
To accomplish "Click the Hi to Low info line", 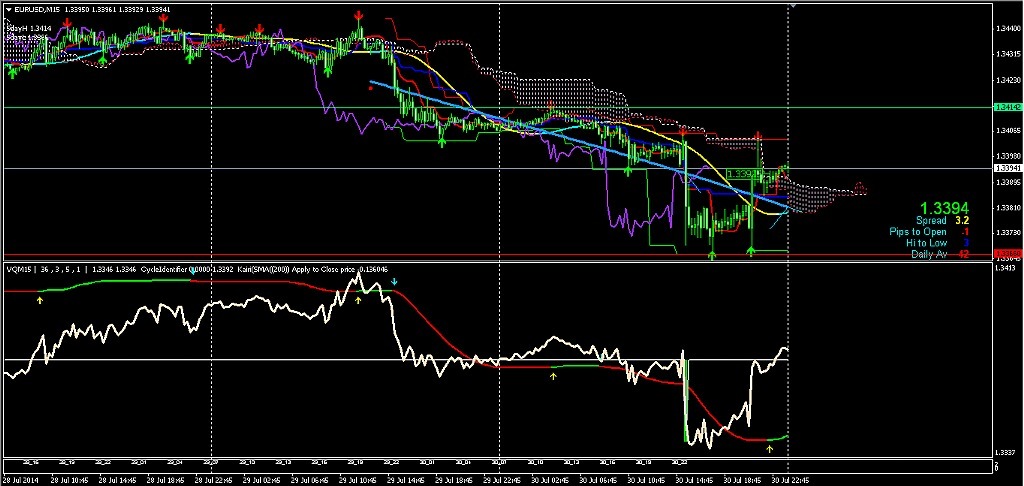I will click(940, 242).
